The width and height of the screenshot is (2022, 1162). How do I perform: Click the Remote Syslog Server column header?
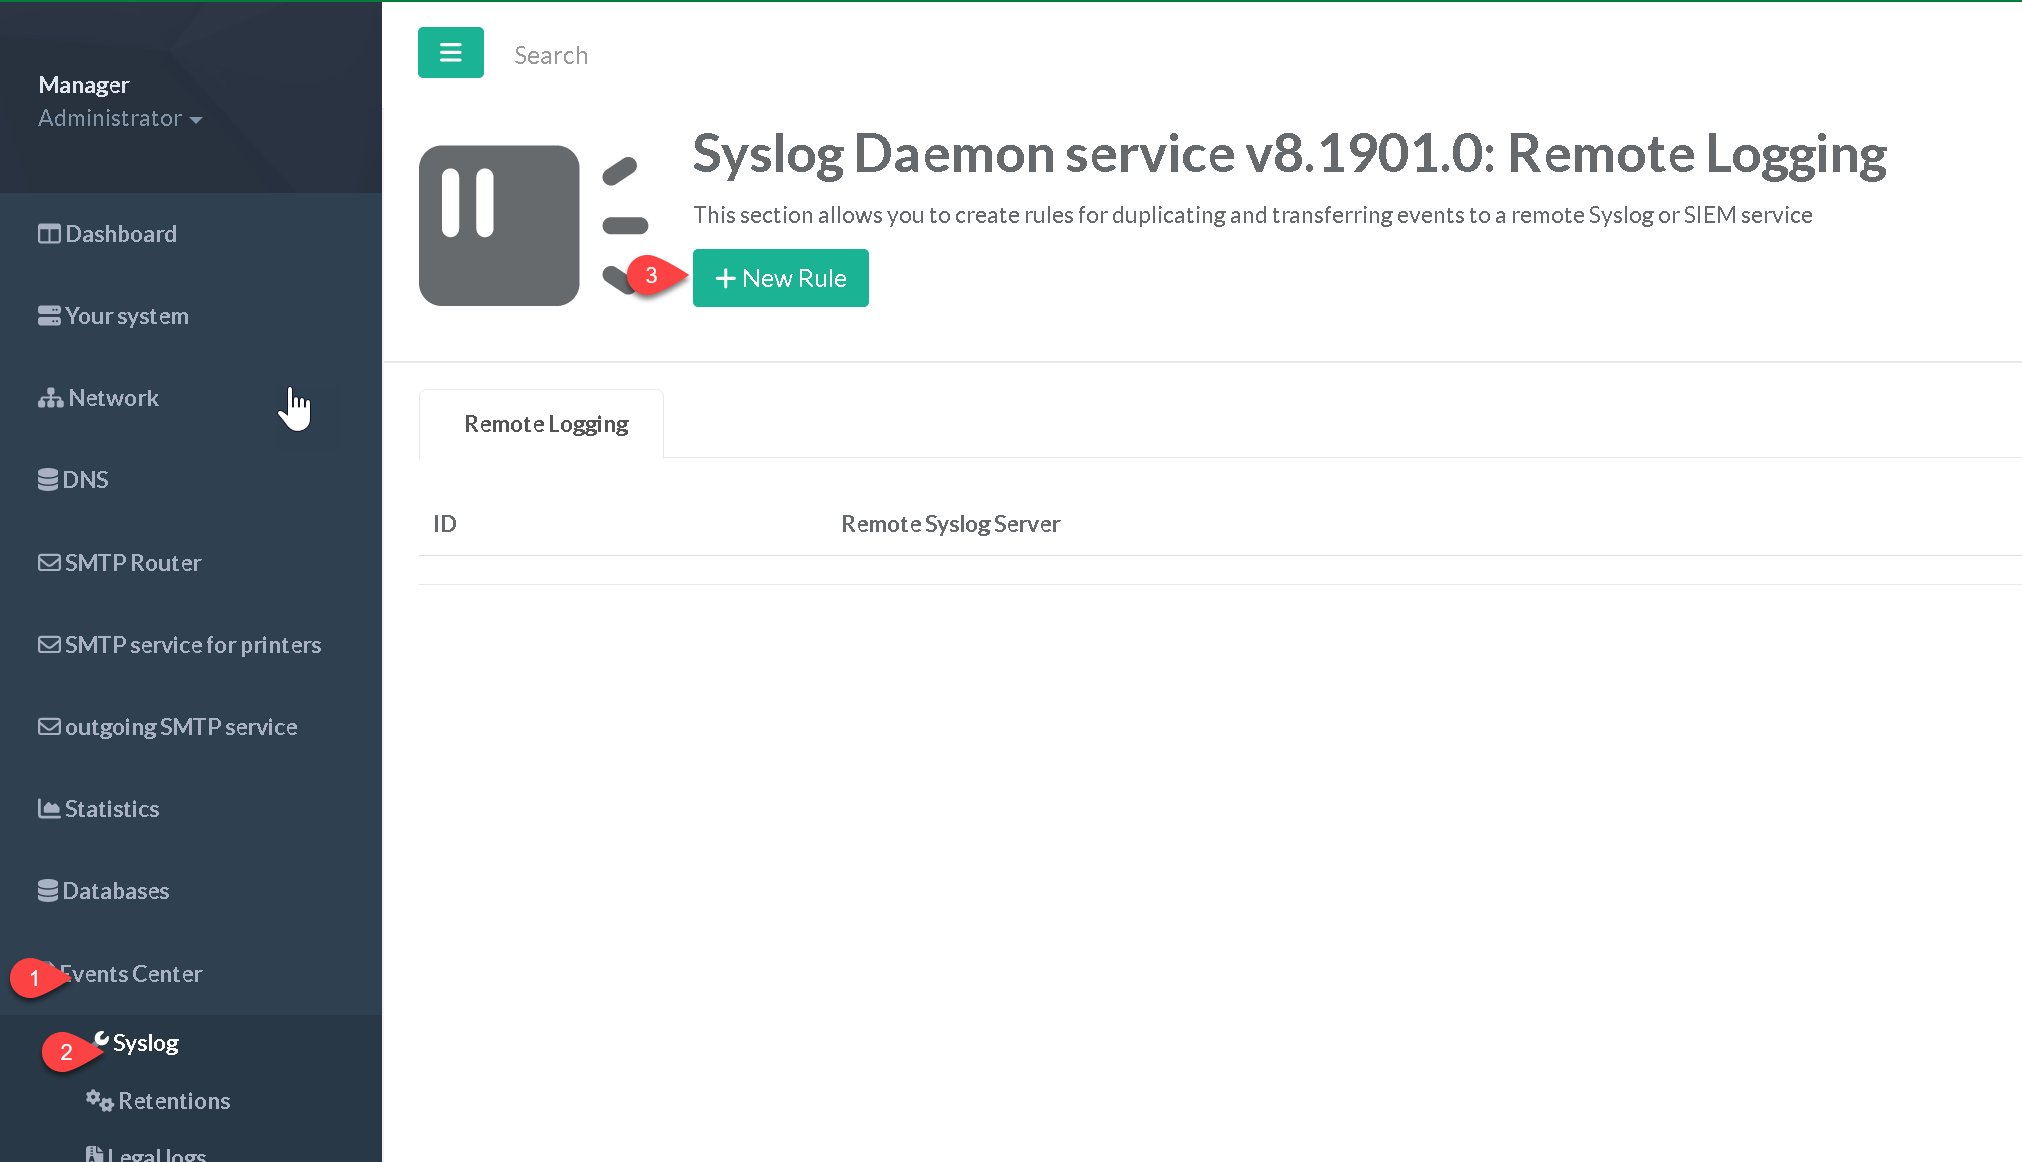pos(950,524)
